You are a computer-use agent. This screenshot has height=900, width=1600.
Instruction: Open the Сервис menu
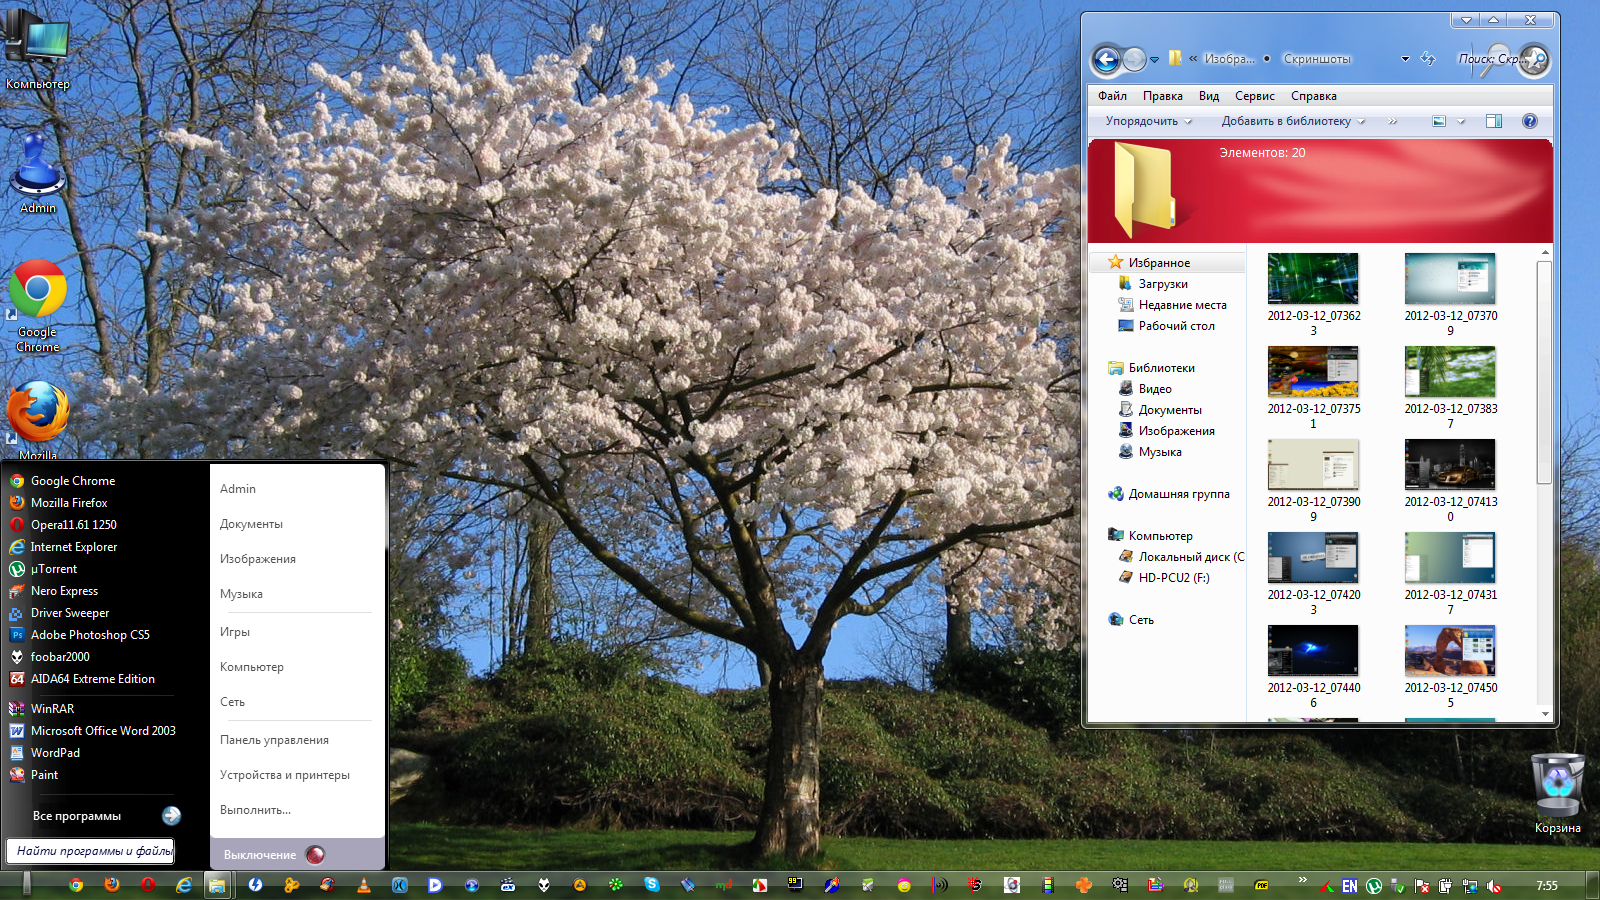coord(1254,96)
